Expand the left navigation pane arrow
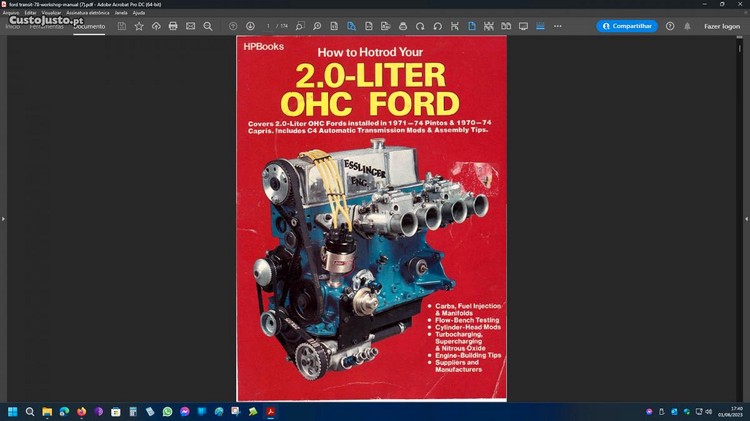 3,218
